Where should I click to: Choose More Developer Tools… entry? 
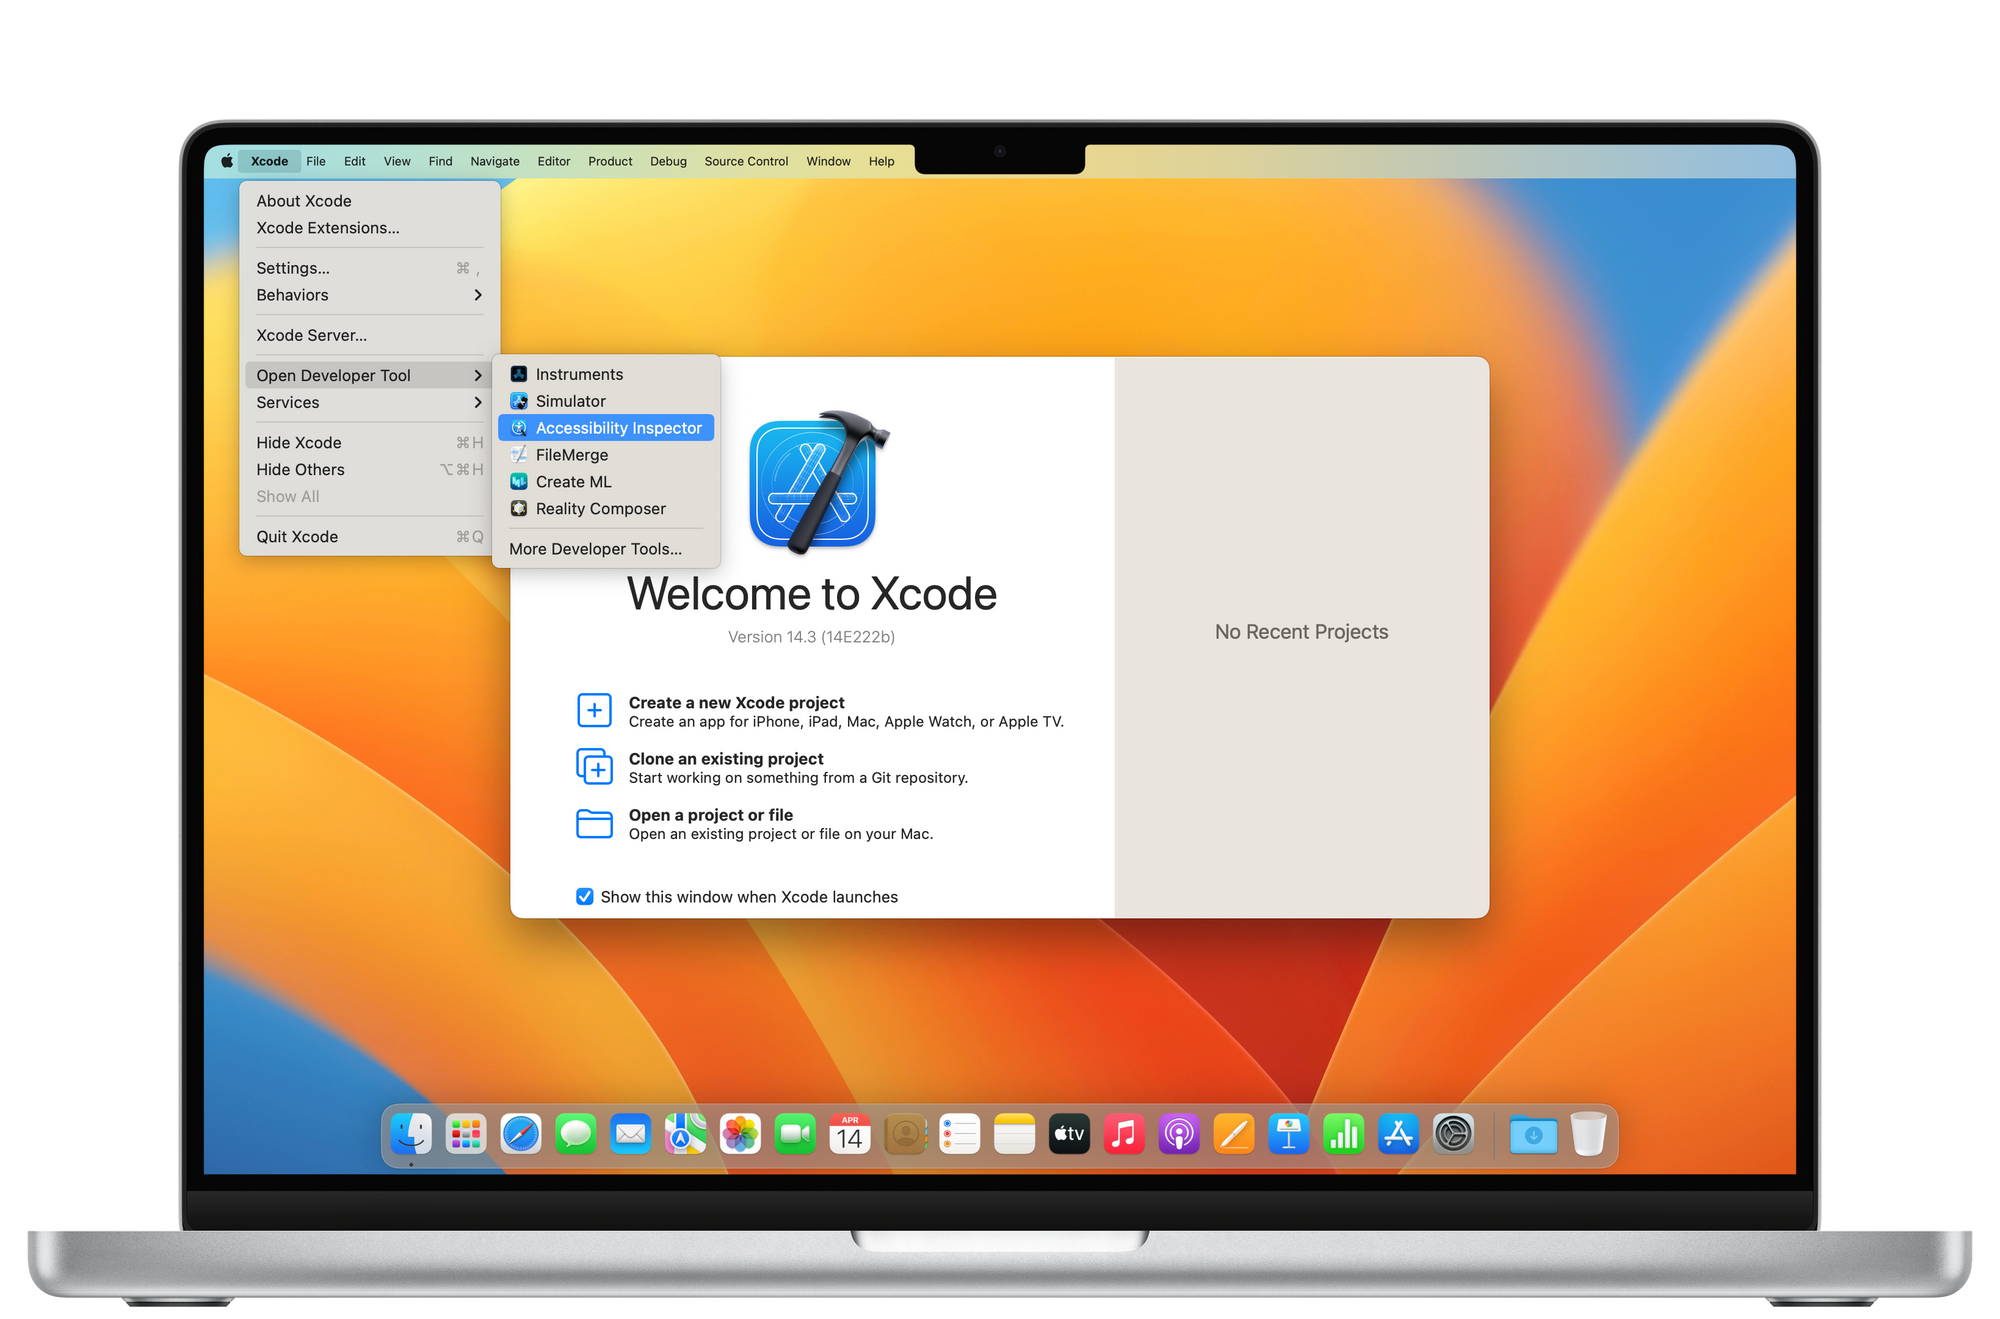pos(595,549)
